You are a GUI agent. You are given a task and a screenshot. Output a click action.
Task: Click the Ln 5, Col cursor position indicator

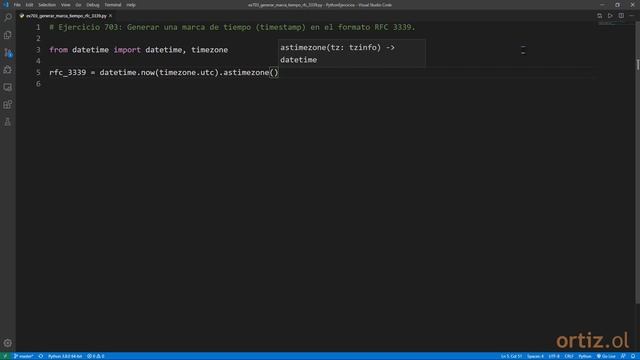pos(511,356)
